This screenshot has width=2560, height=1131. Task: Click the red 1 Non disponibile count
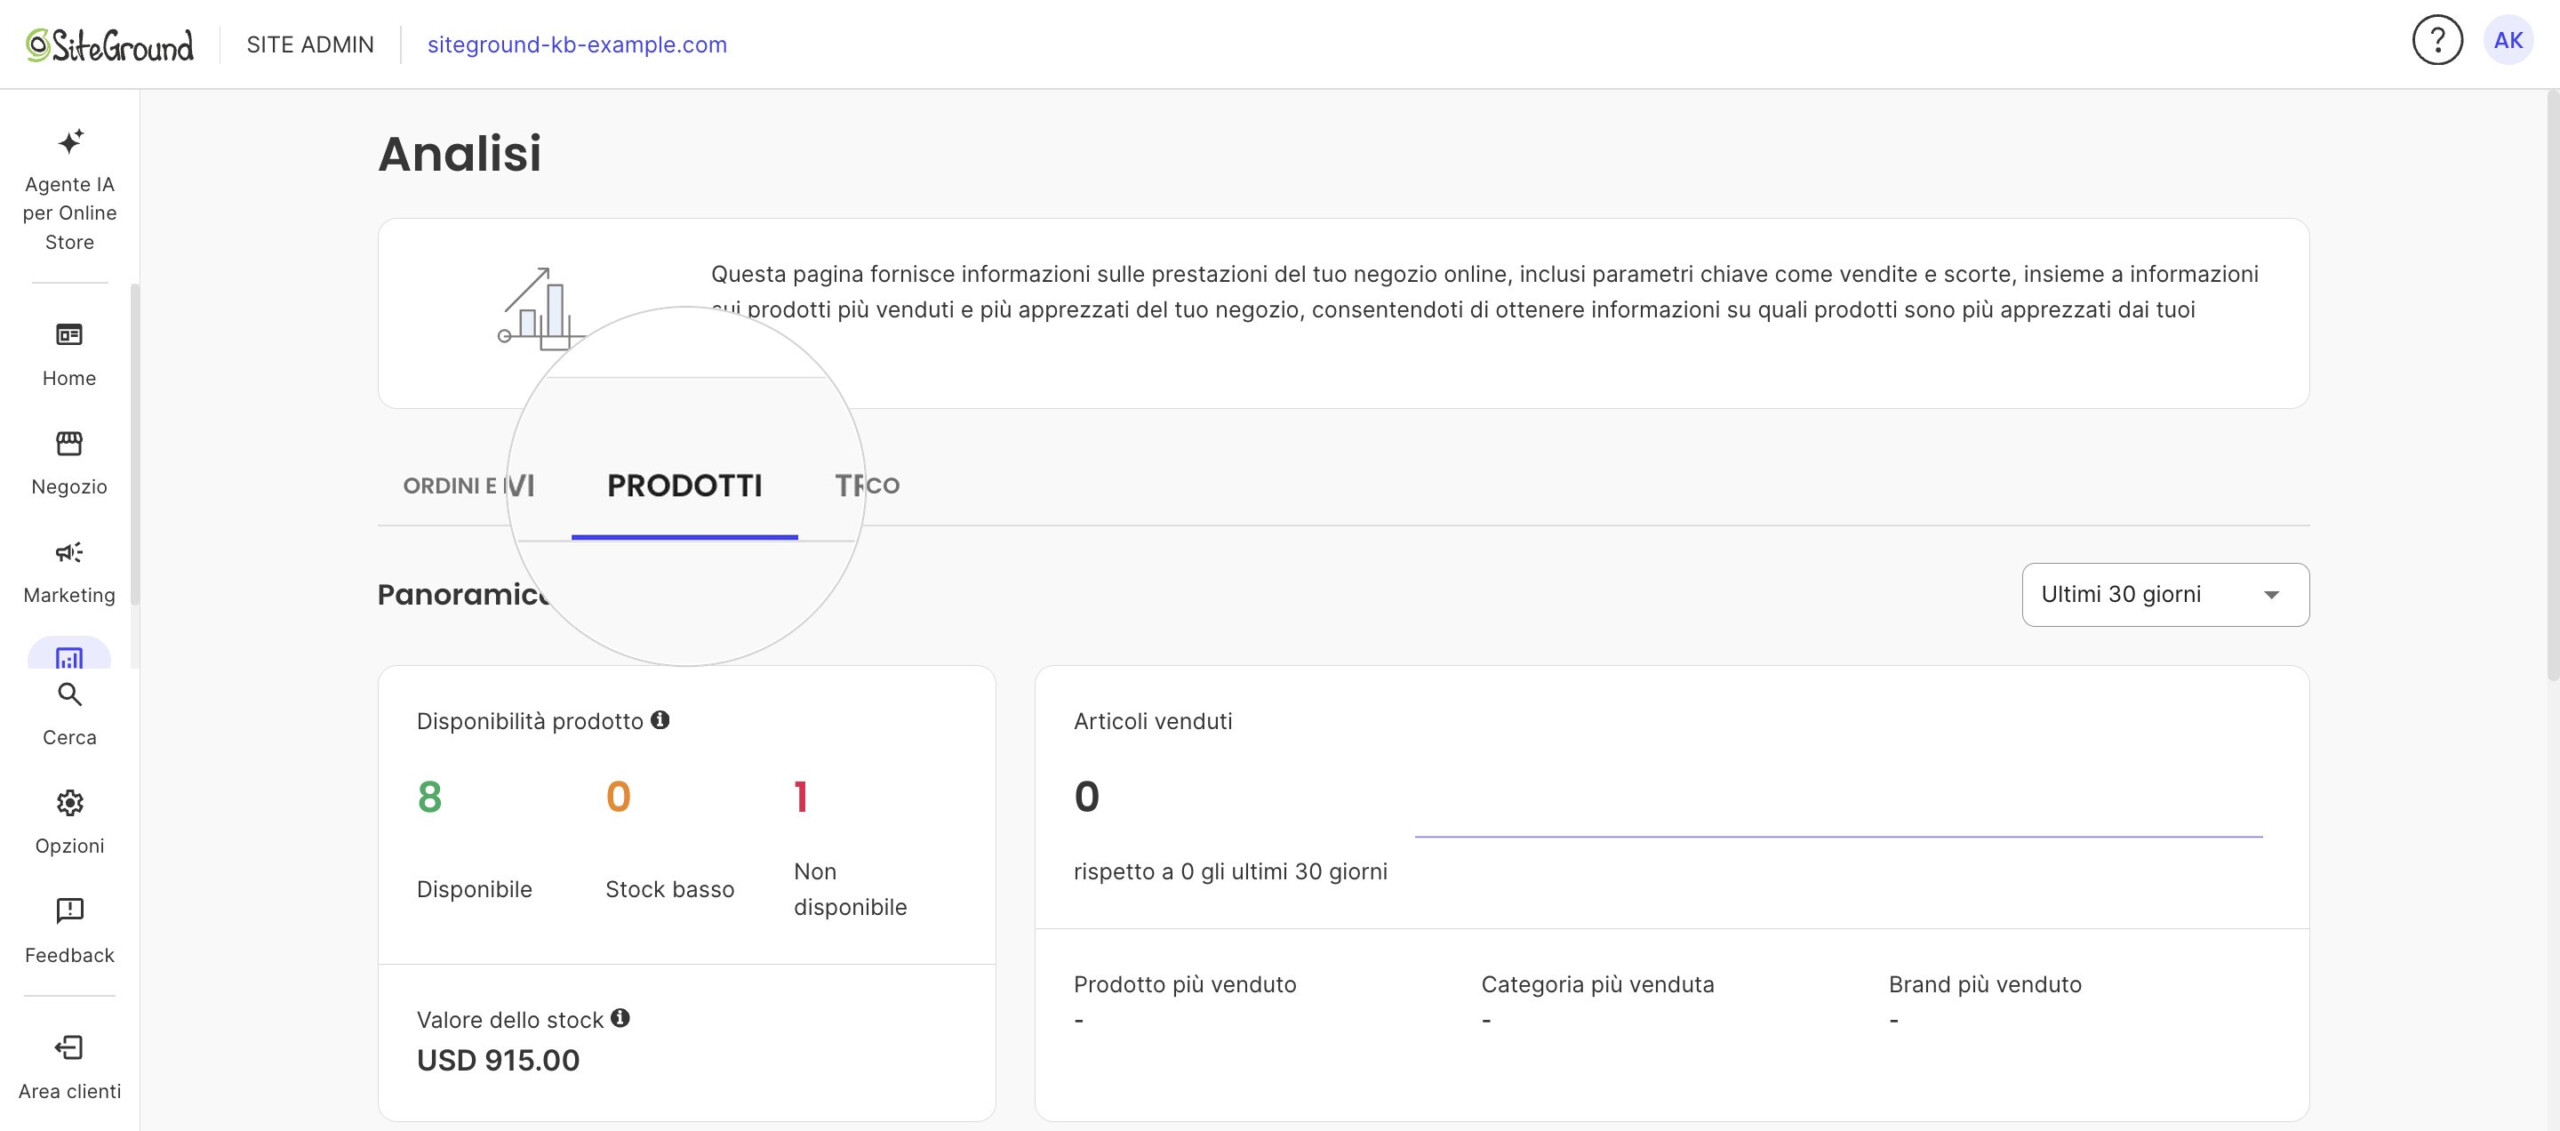pos(800,797)
